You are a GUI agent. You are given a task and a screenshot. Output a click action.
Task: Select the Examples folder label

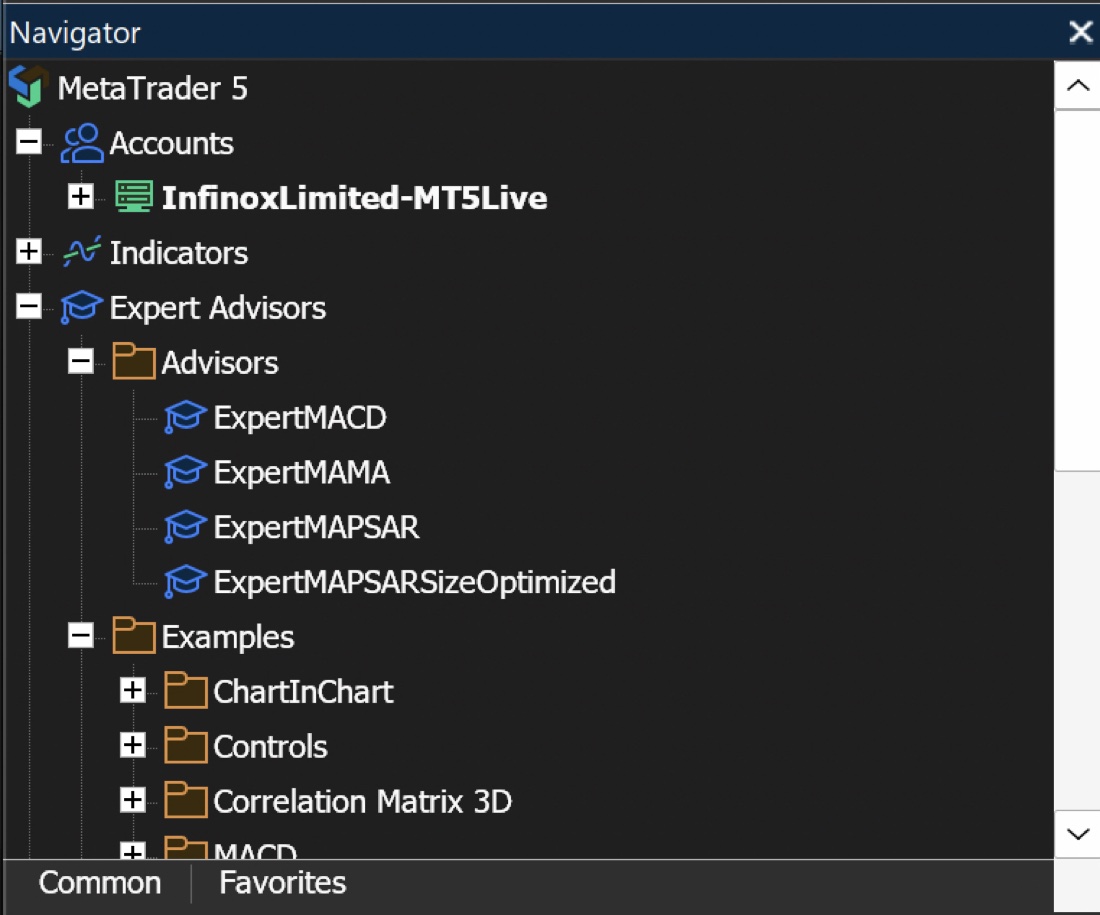[228, 637]
